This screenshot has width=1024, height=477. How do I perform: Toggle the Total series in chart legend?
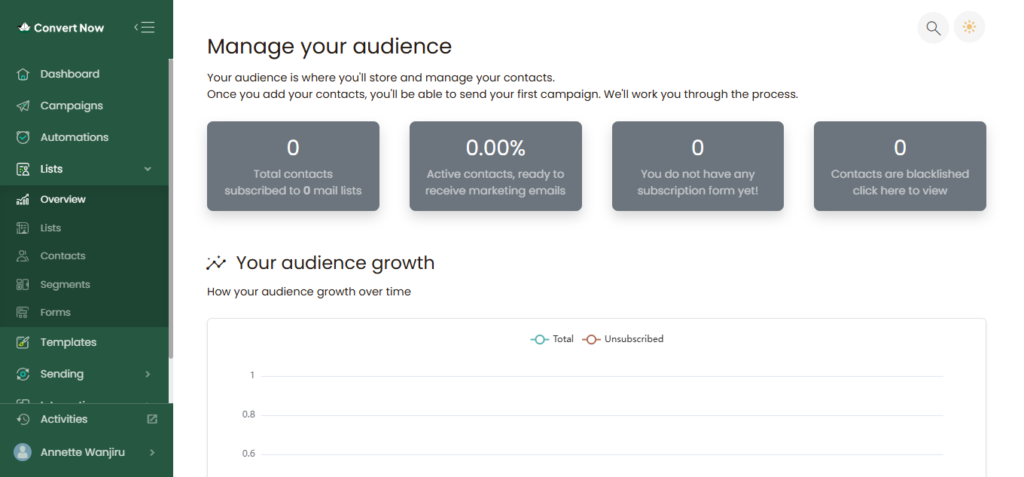tap(552, 339)
